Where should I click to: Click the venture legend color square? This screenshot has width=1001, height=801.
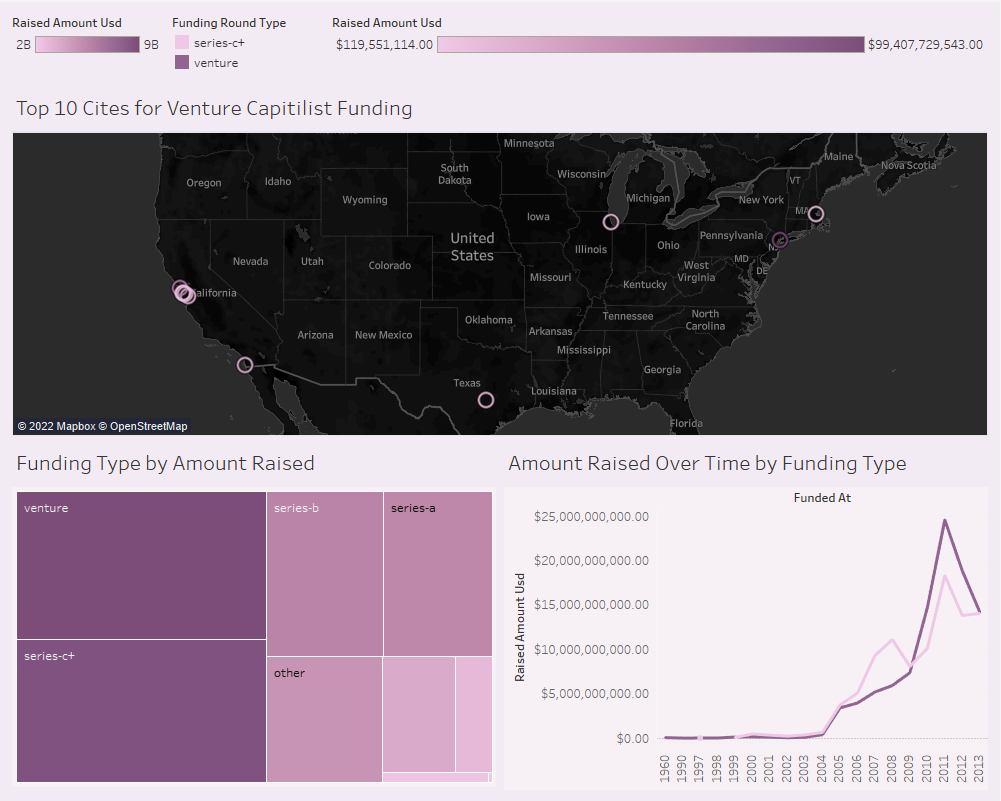[182, 62]
